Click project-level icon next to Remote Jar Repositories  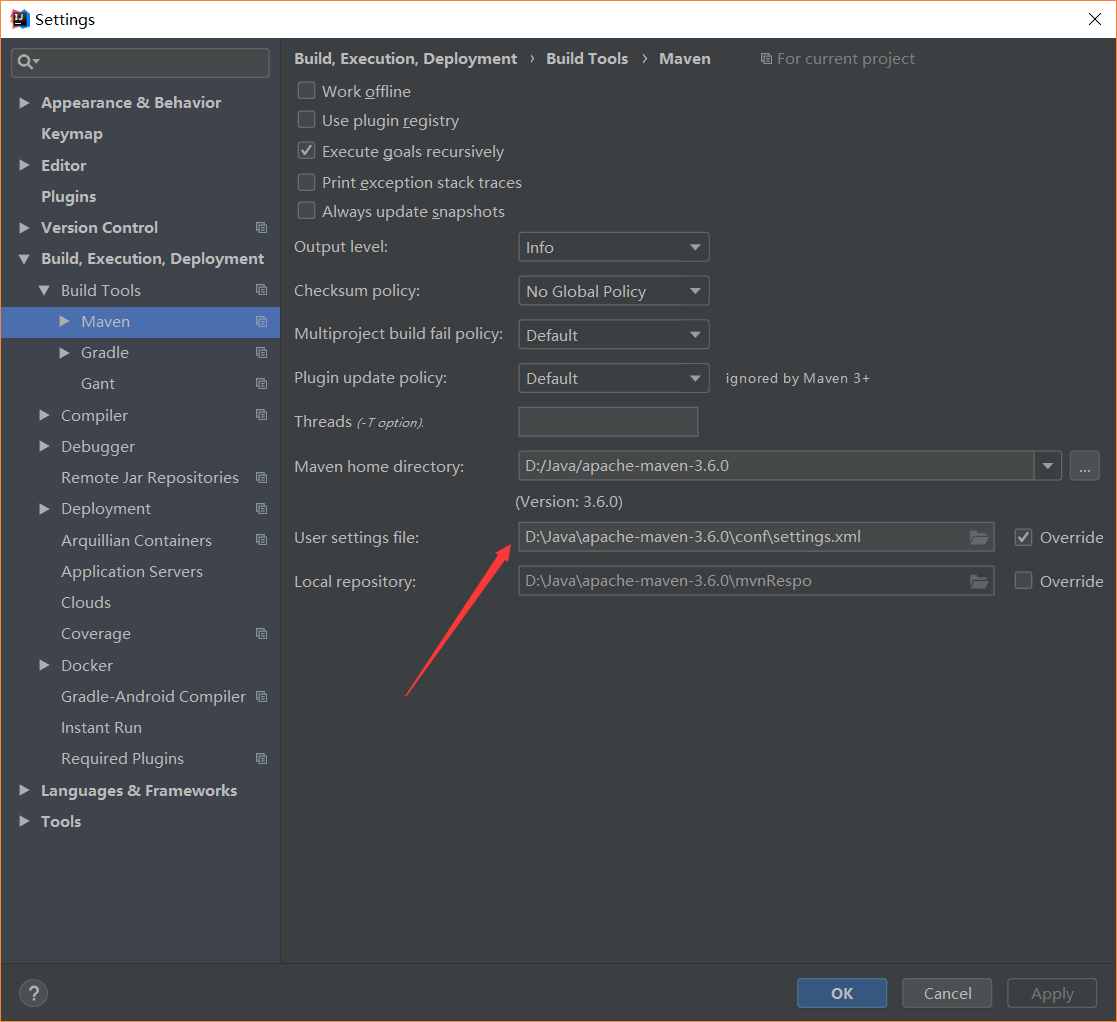[261, 478]
